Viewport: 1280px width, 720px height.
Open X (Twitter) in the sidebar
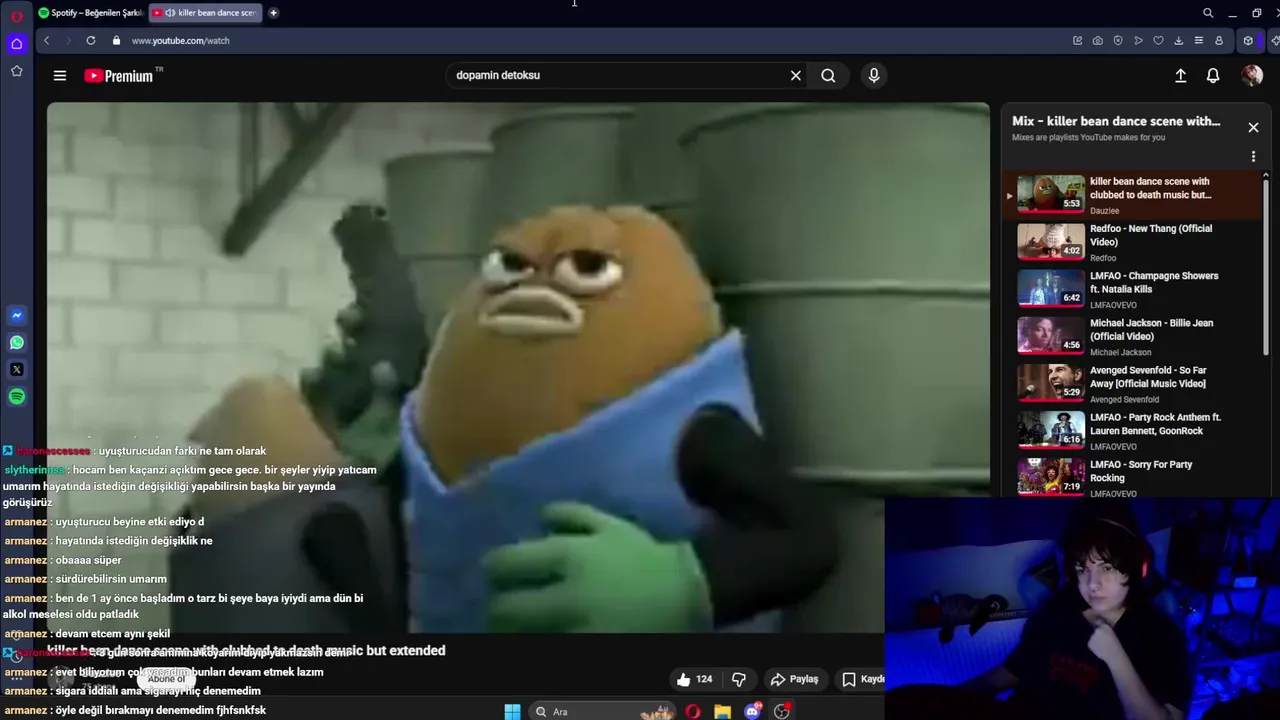point(16,370)
